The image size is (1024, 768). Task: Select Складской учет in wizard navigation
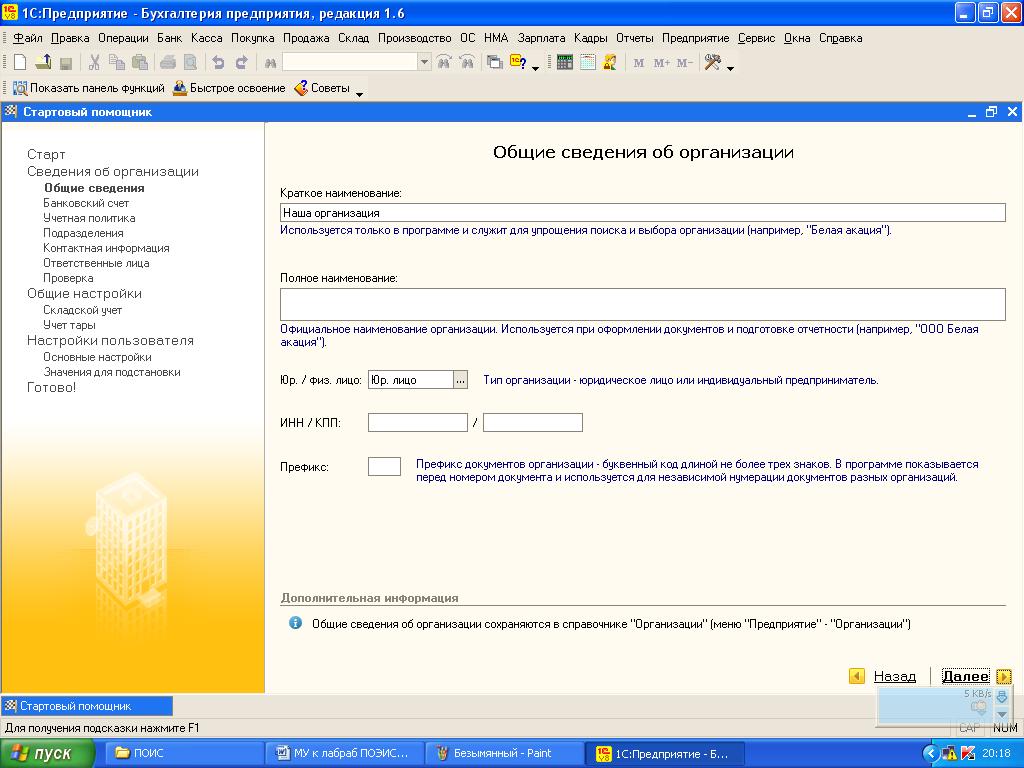82,310
